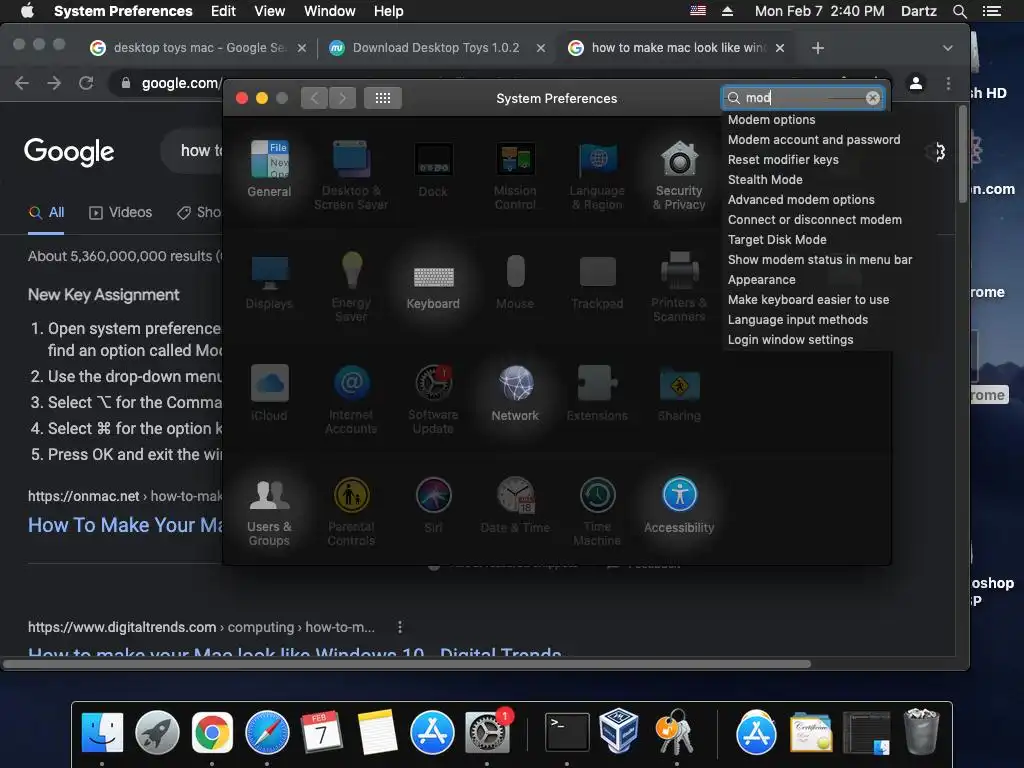Expand Chrome tab search dropdown
This screenshot has width=1024, height=768.
[x=948, y=48]
